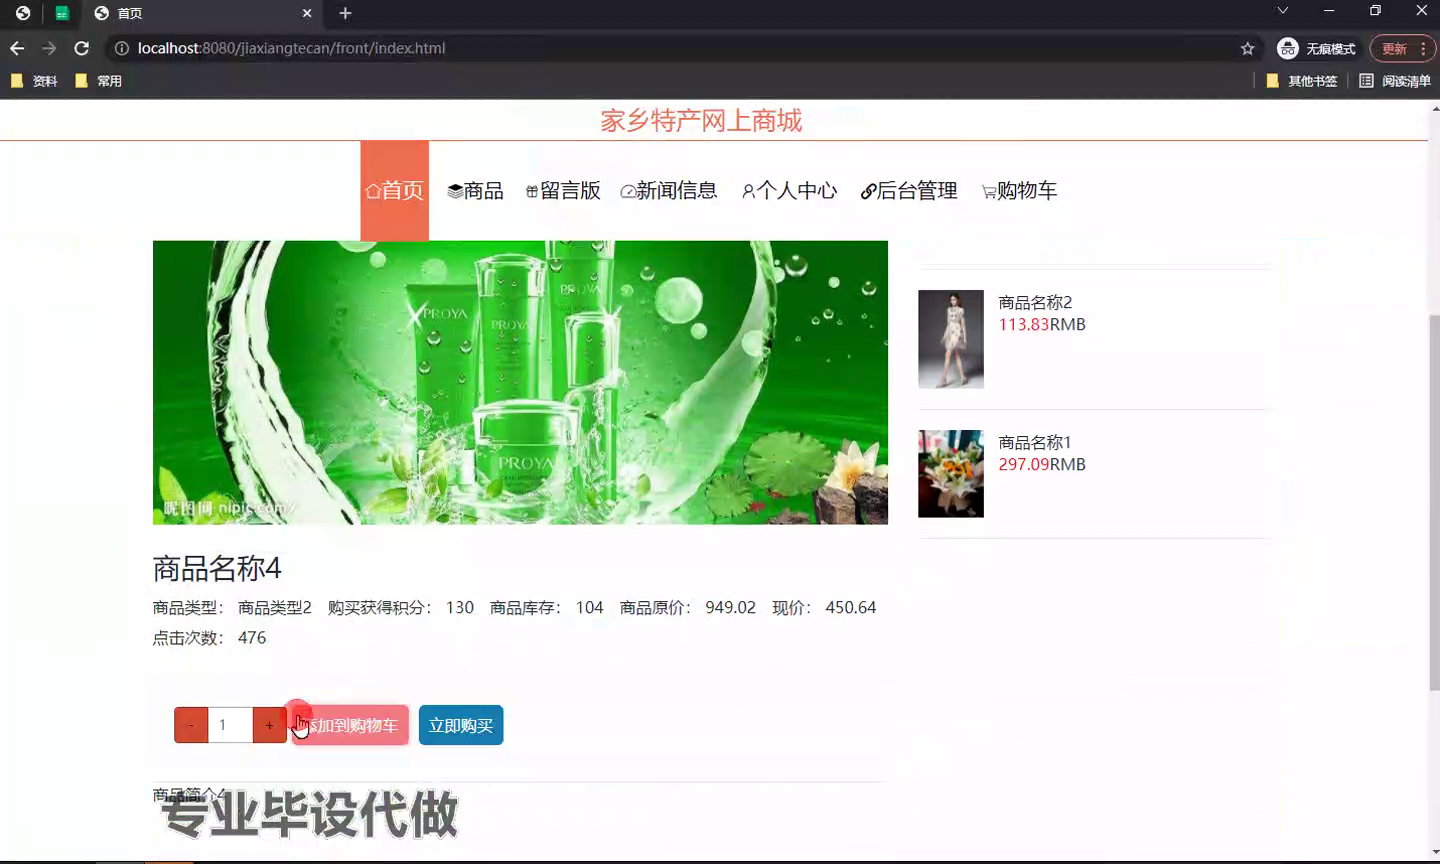The width and height of the screenshot is (1440, 864).
Task: Open the 资料 bookmarks folder
Action: tap(34, 81)
